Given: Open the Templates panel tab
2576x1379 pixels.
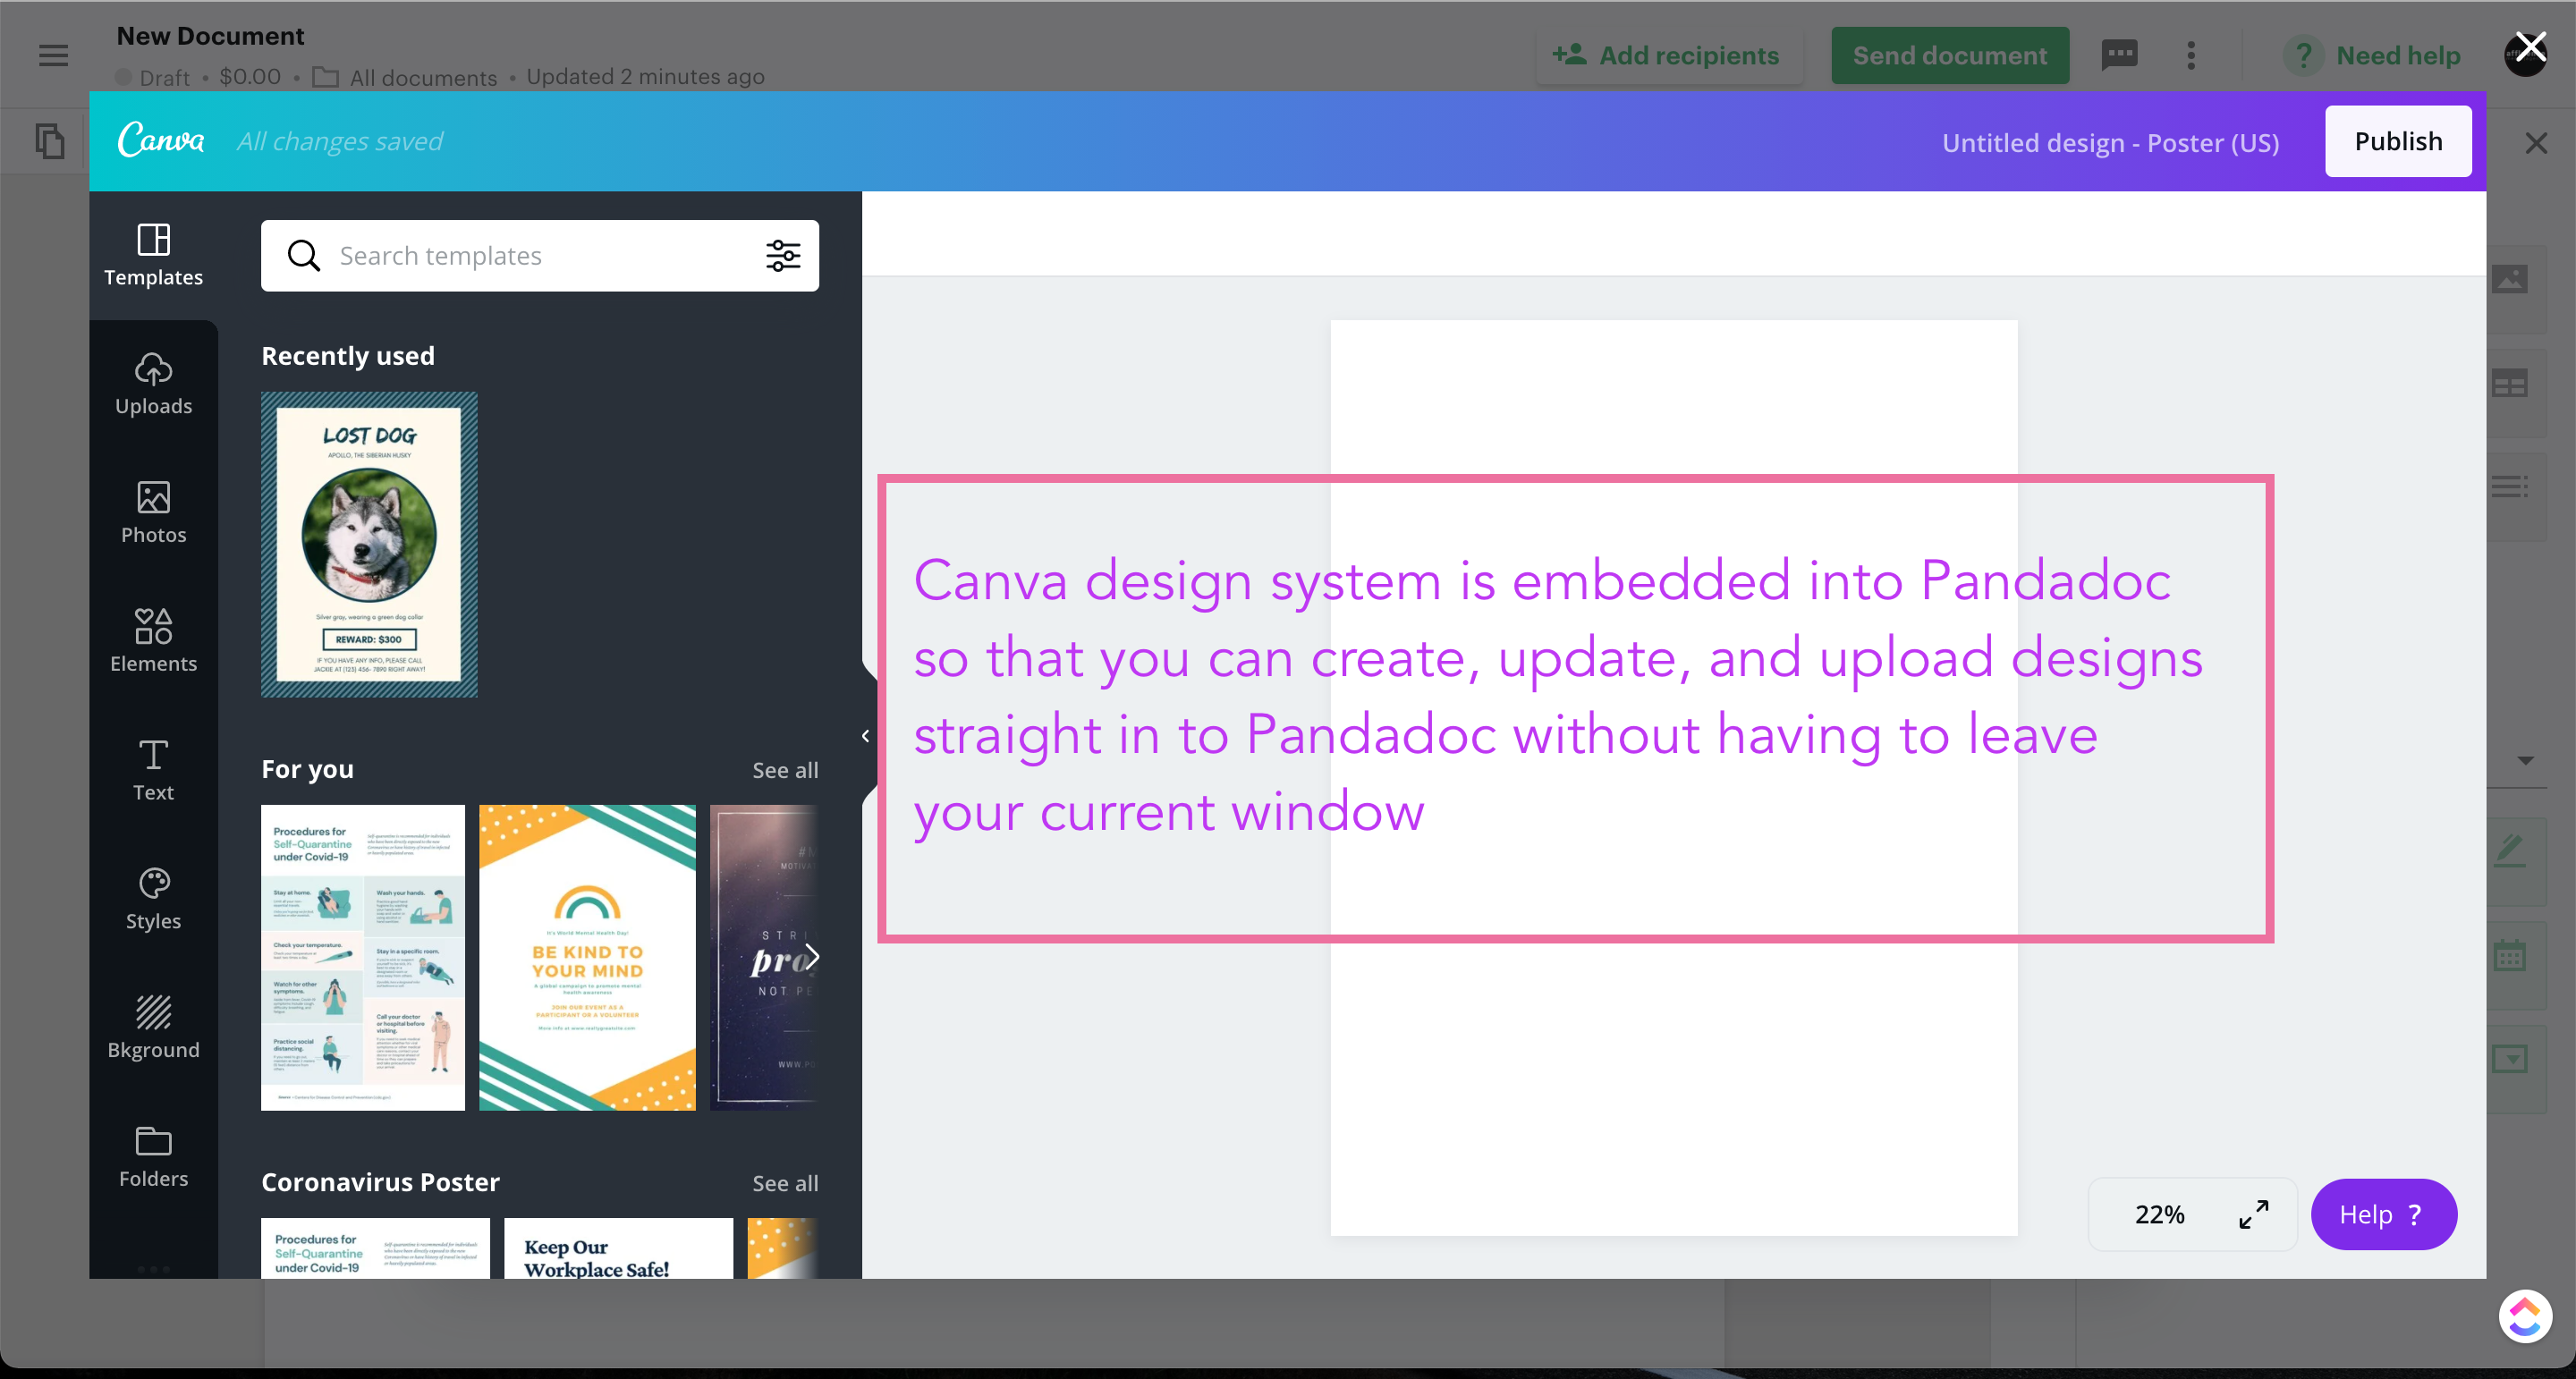Looking at the screenshot, I should coord(153,256).
